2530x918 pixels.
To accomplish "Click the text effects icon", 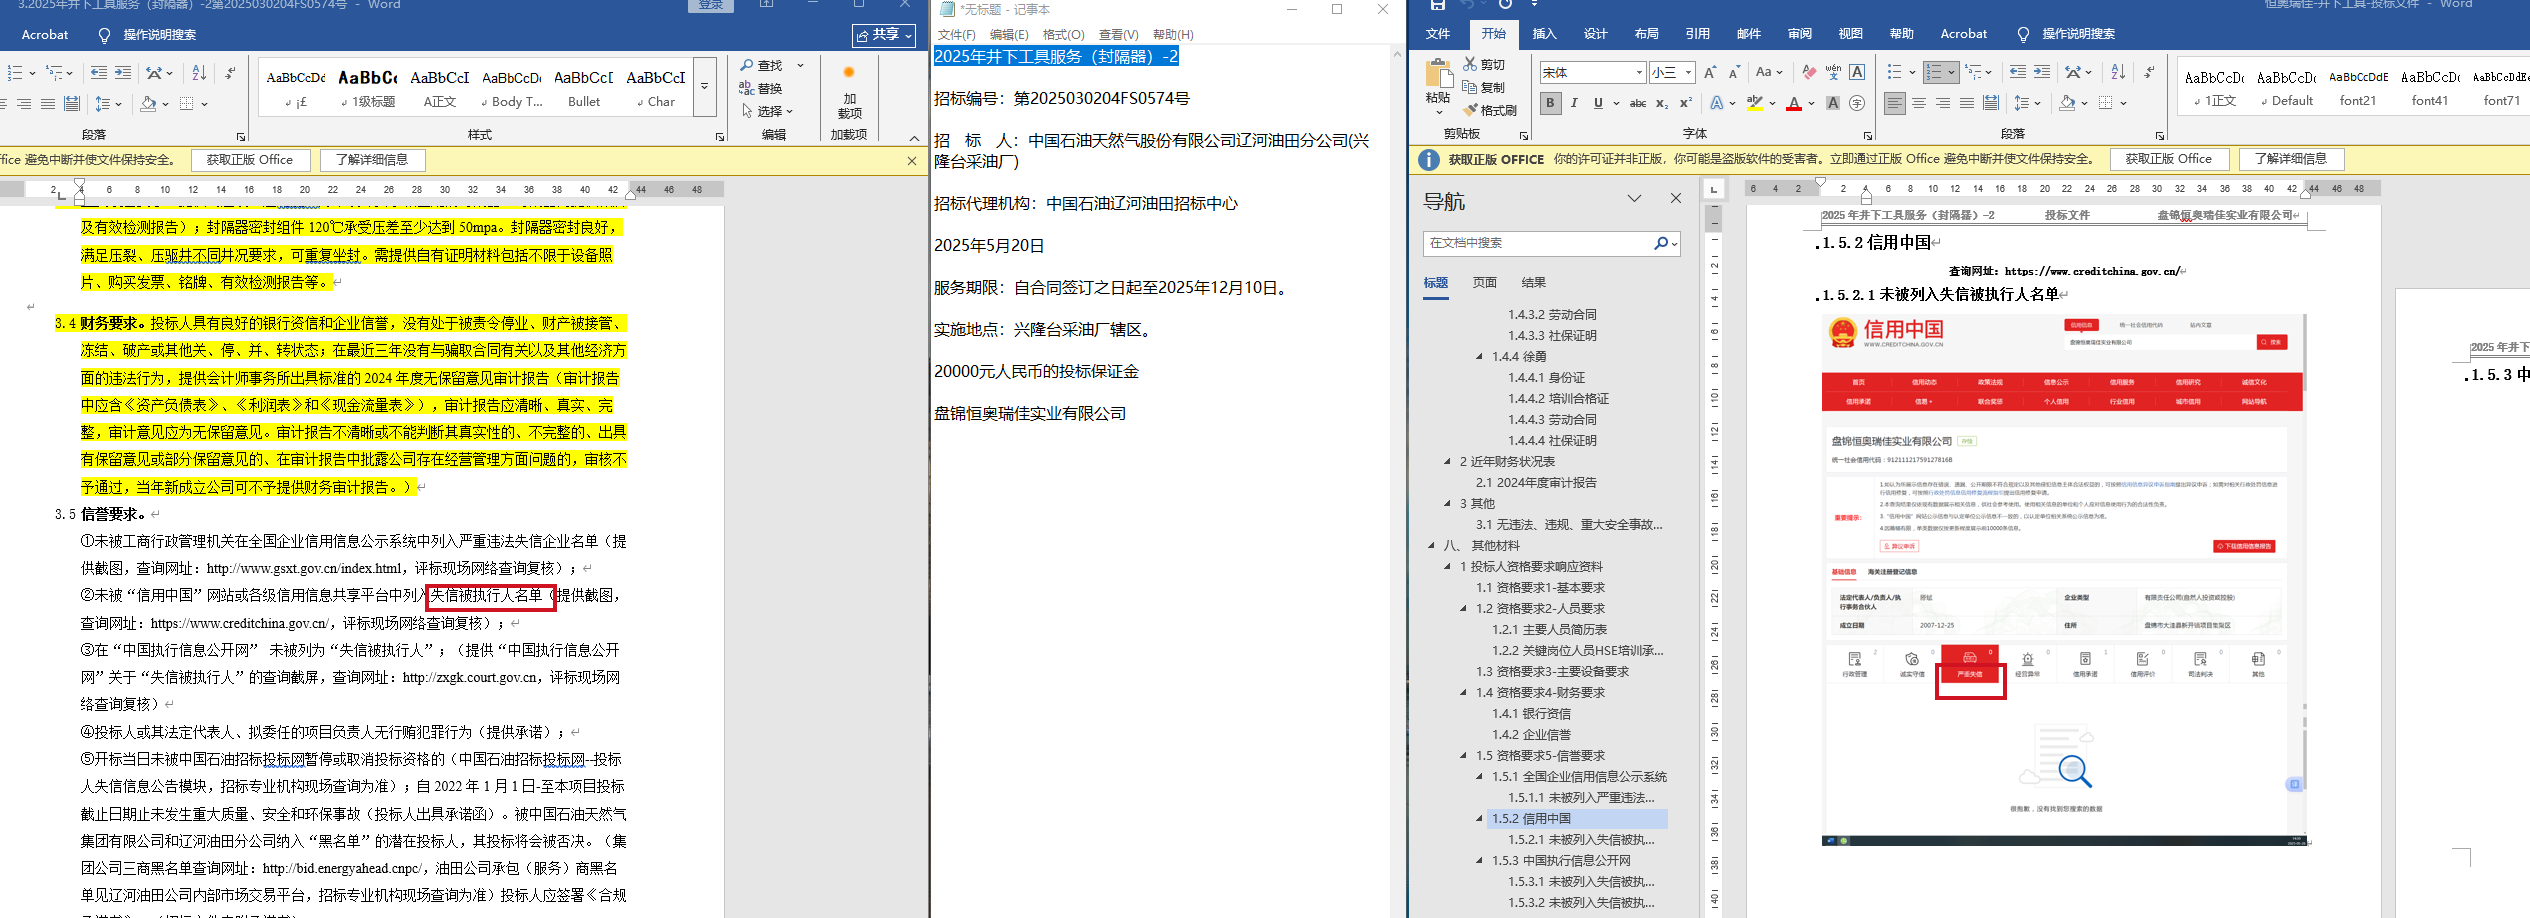I will point(1717,103).
